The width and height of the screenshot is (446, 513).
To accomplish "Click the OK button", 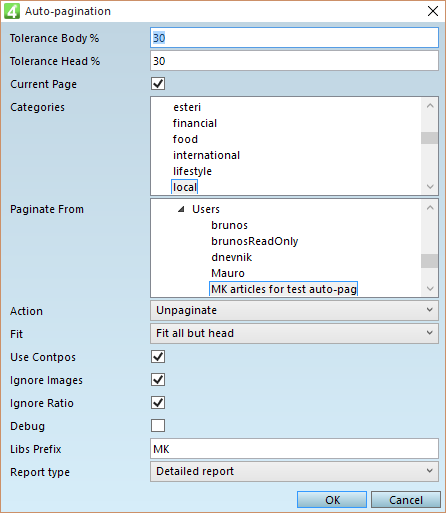I will [x=332, y=500].
